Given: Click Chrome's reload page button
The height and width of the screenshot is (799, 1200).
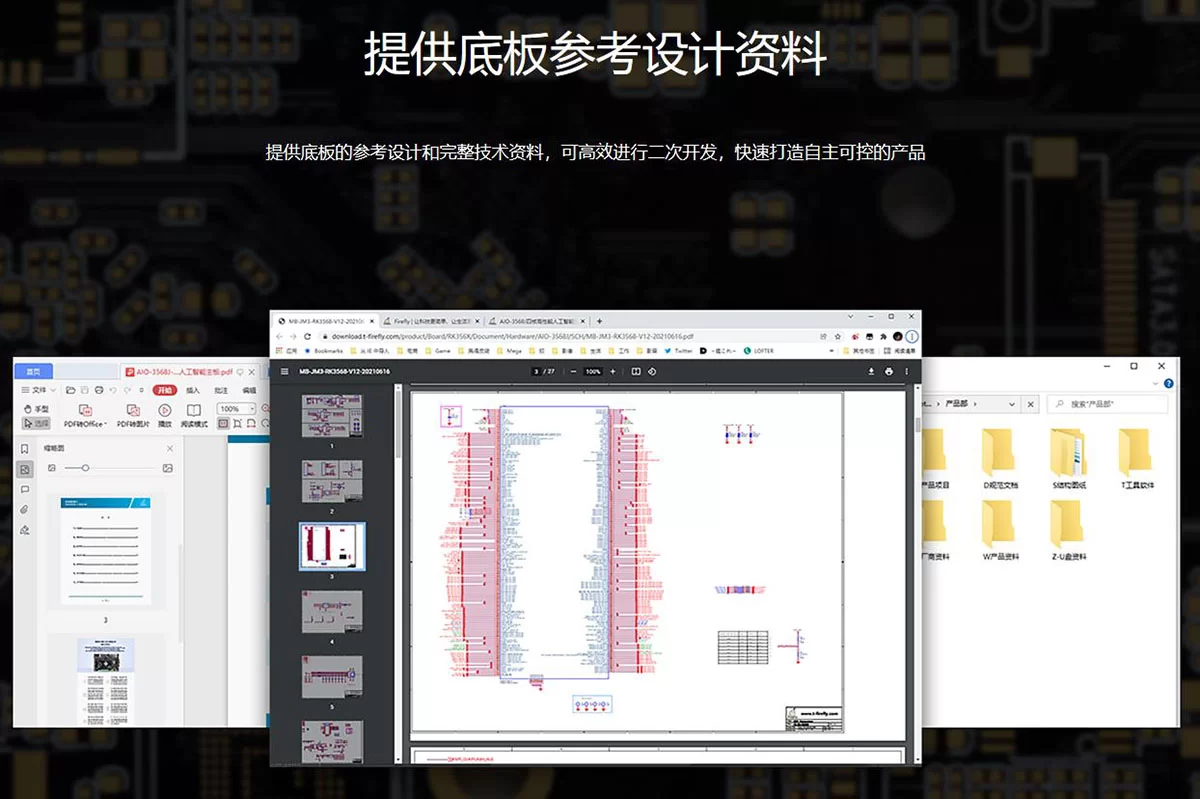Looking at the screenshot, I should tap(308, 336).
